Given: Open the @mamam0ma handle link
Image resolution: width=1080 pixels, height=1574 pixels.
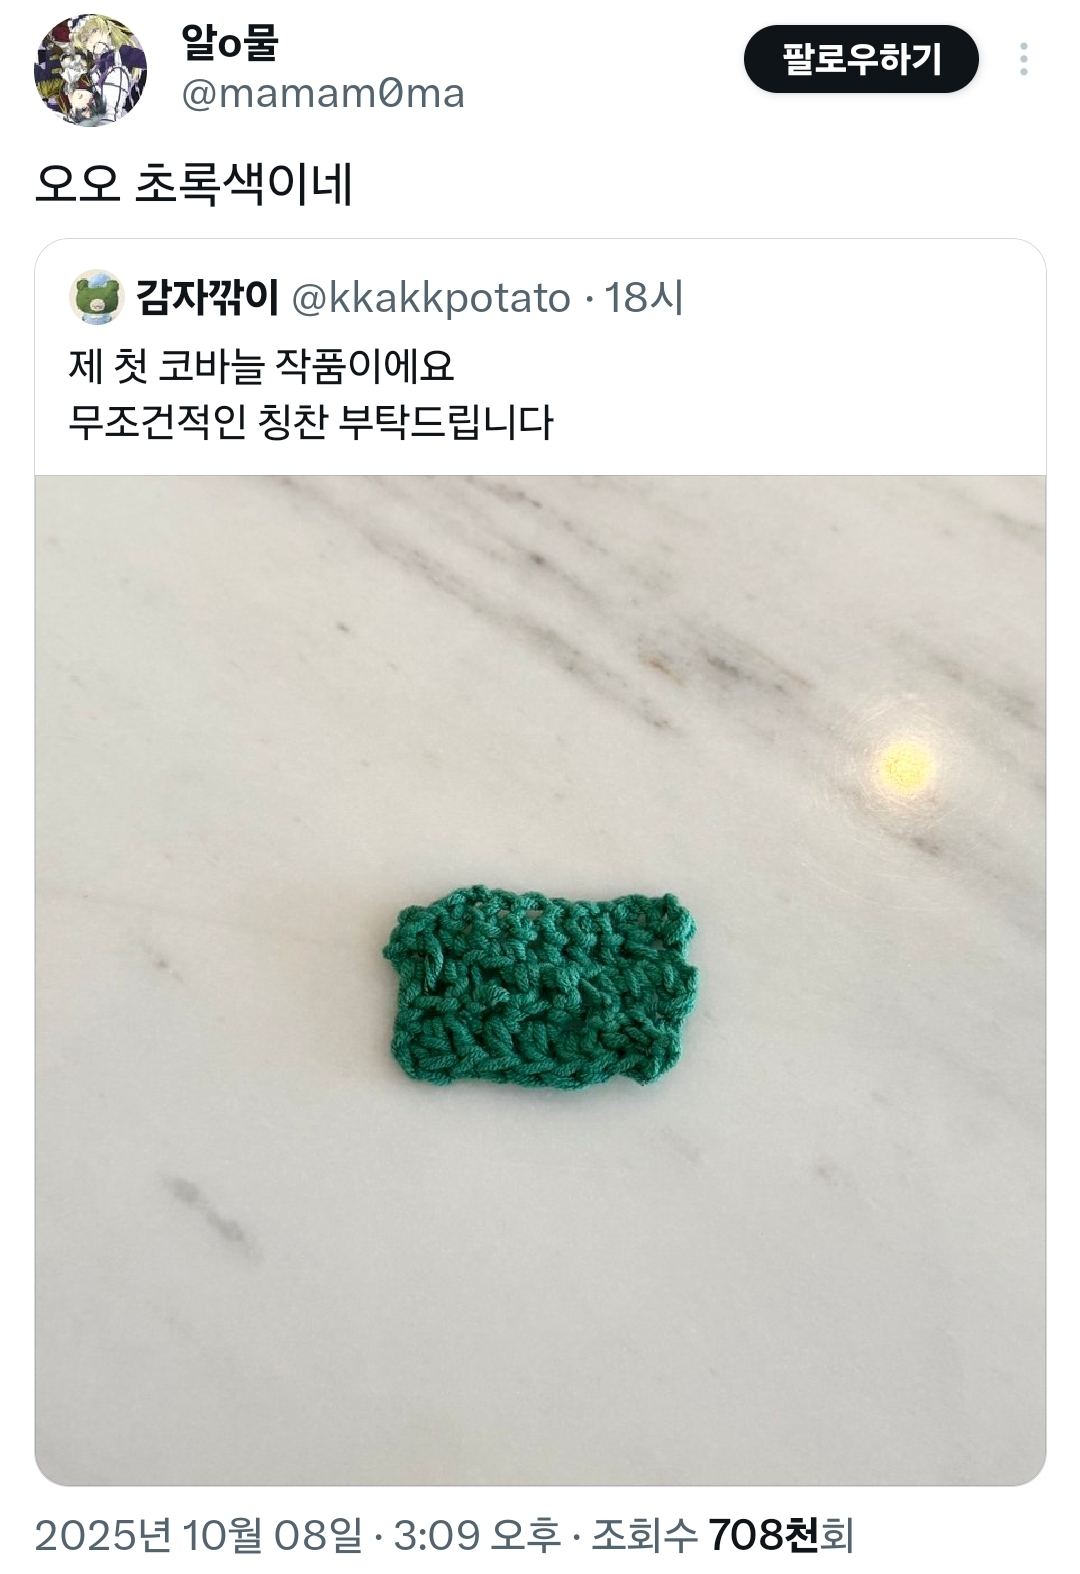Looking at the screenshot, I should tap(322, 94).
